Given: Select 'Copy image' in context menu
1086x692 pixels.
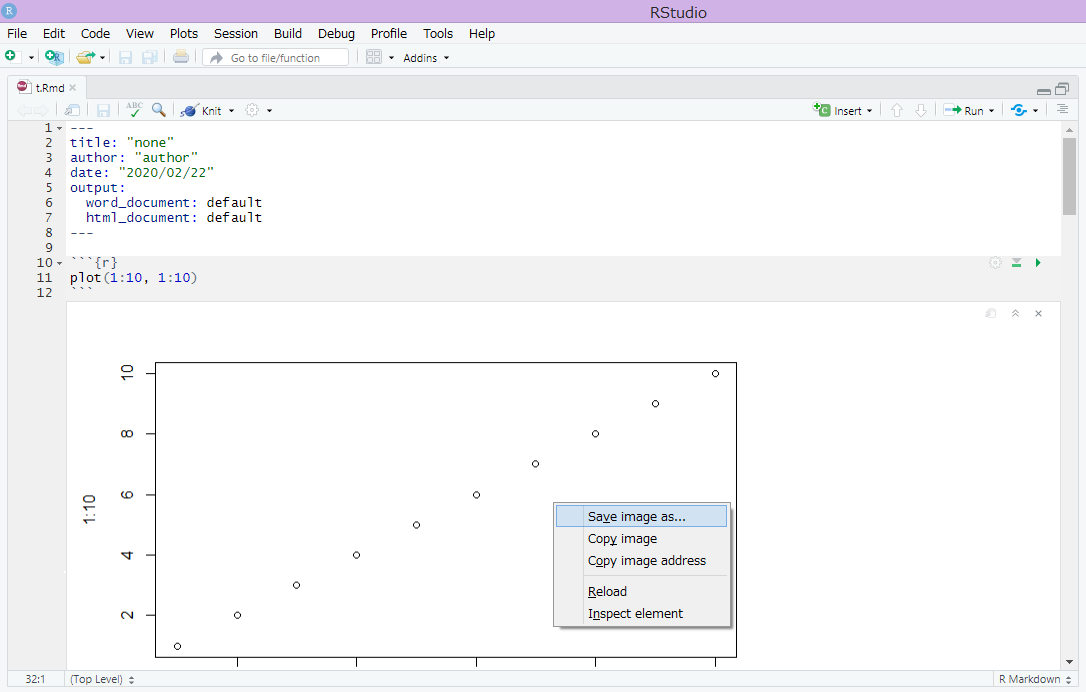Looking at the screenshot, I should (x=641, y=538).
